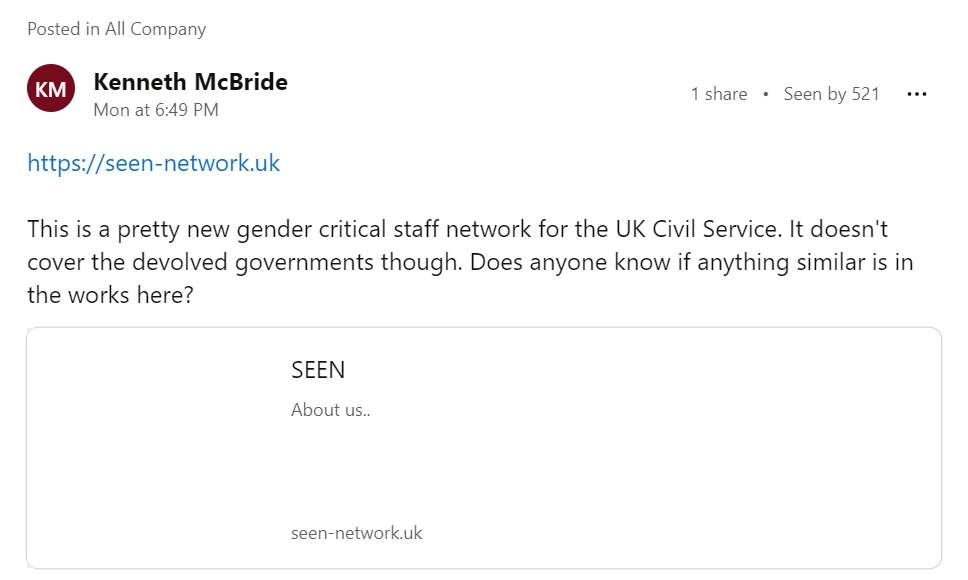
Task: Click the blank thumbnail area of preview card
Action: point(154,448)
